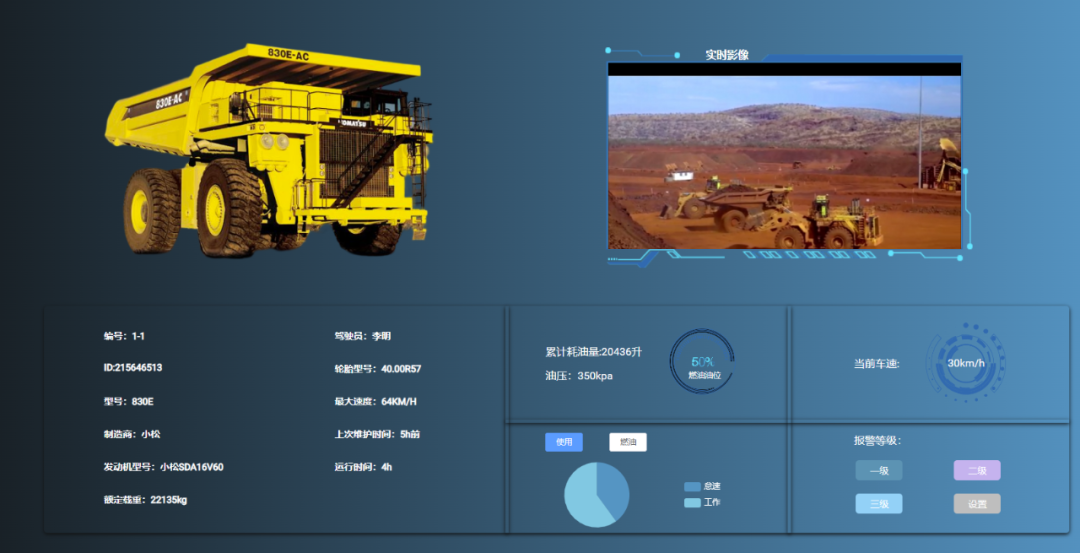Choose the light blue 三级 alarm button
The image size is (1080, 553).
click(x=878, y=504)
